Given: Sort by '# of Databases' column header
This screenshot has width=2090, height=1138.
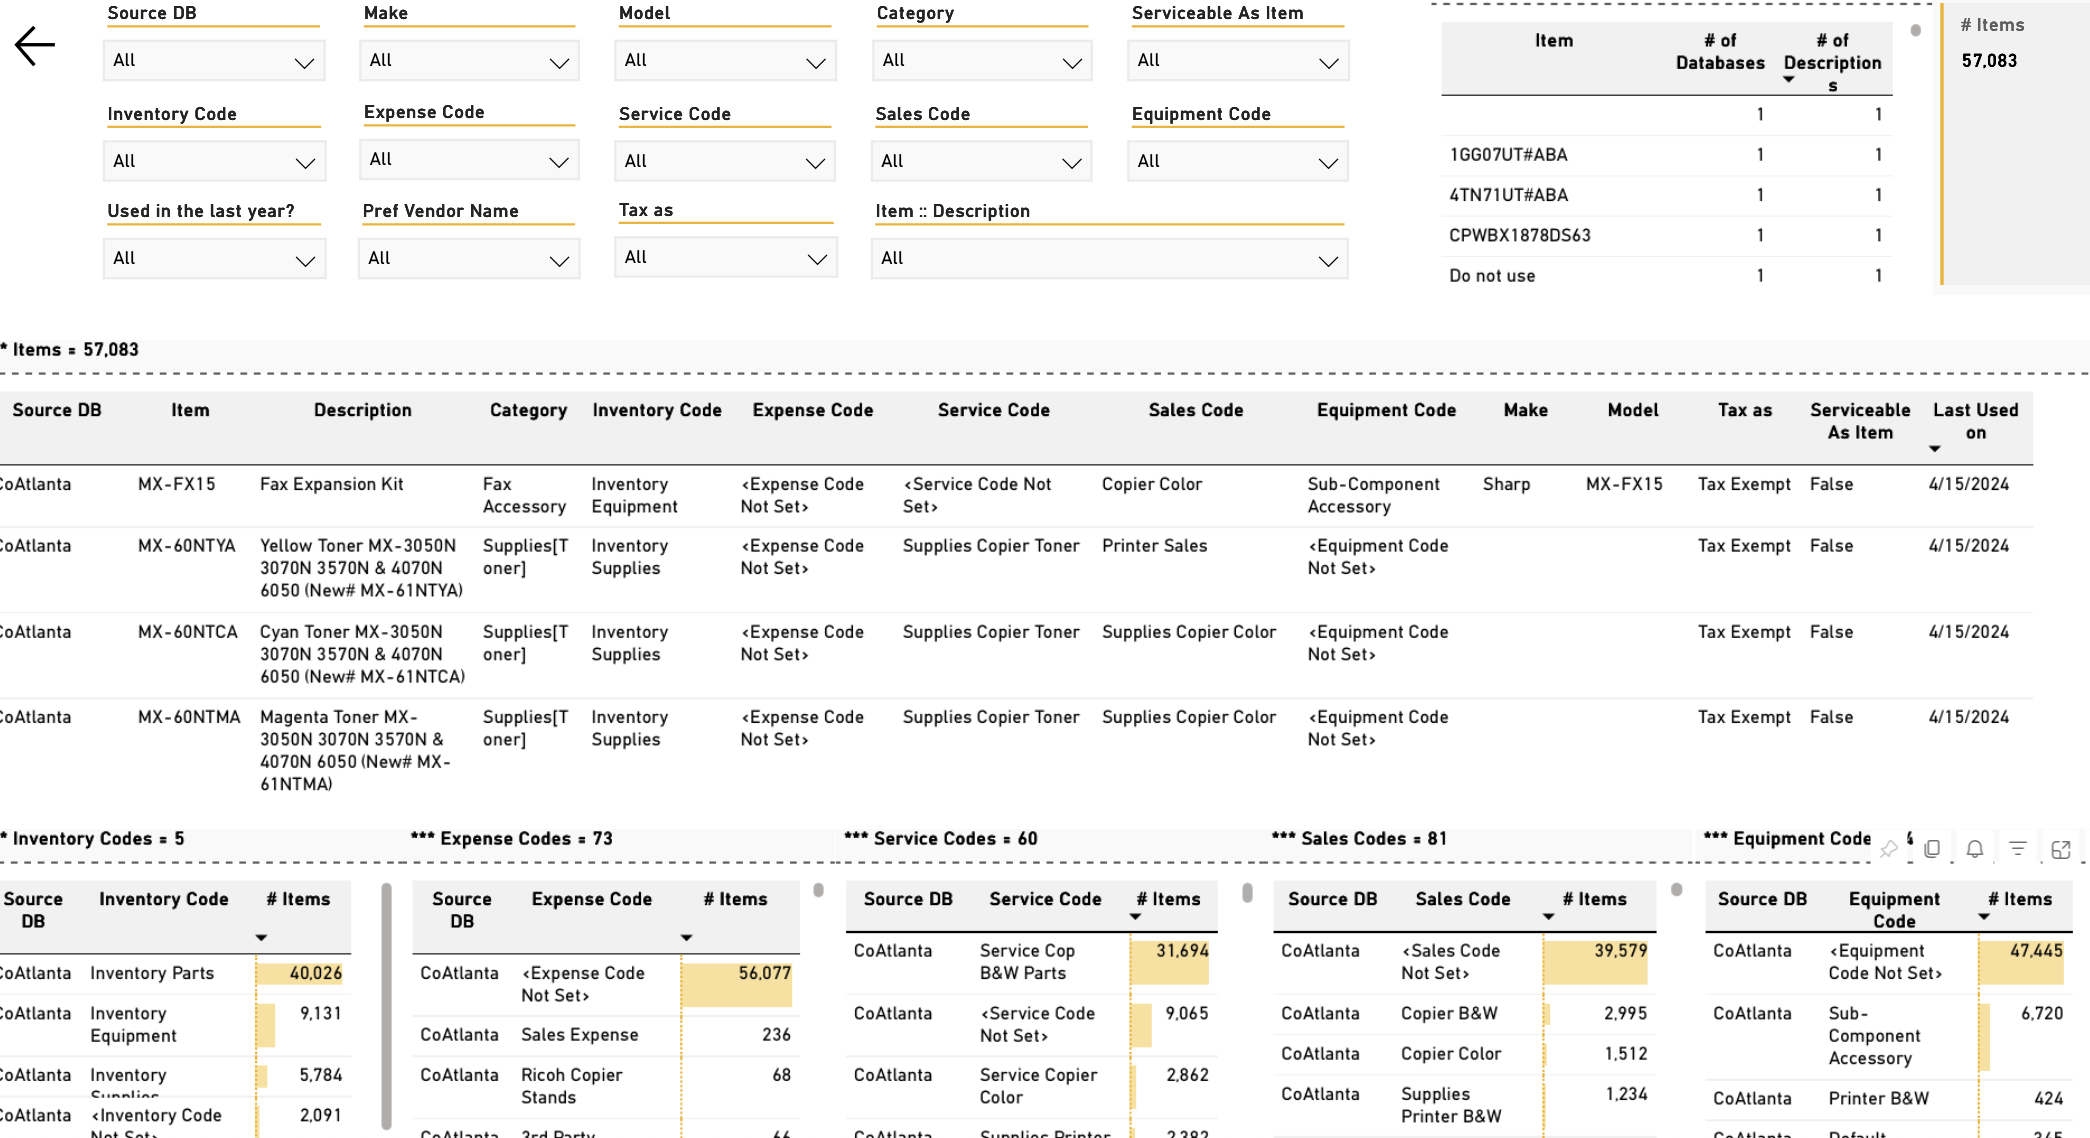Looking at the screenshot, I should (x=1720, y=52).
